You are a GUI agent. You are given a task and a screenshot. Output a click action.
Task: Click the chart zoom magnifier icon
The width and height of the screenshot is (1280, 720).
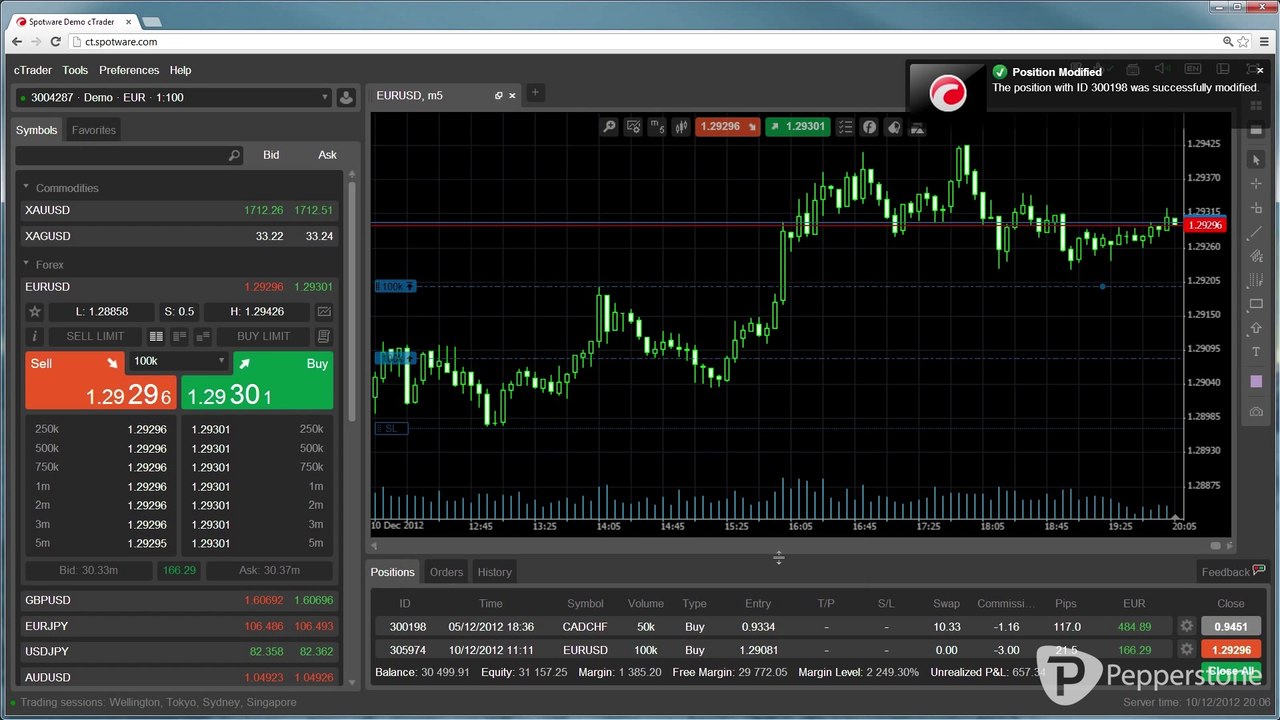pos(609,127)
